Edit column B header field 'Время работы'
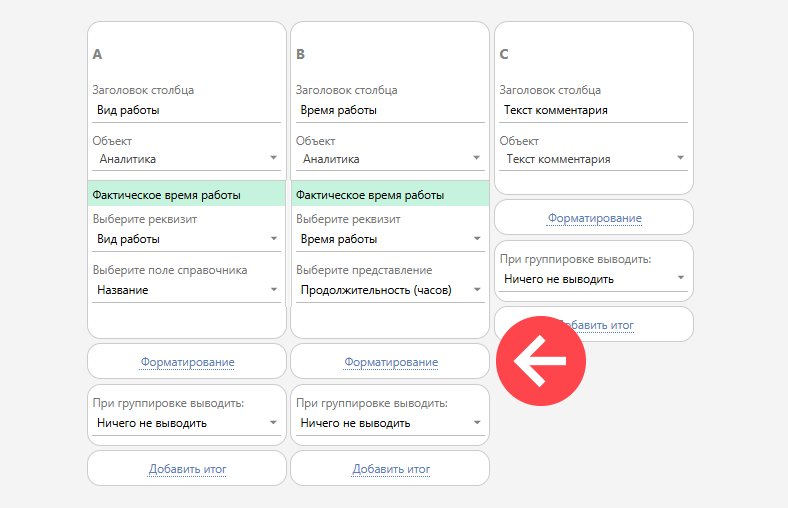This screenshot has width=788, height=508. [x=389, y=111]
